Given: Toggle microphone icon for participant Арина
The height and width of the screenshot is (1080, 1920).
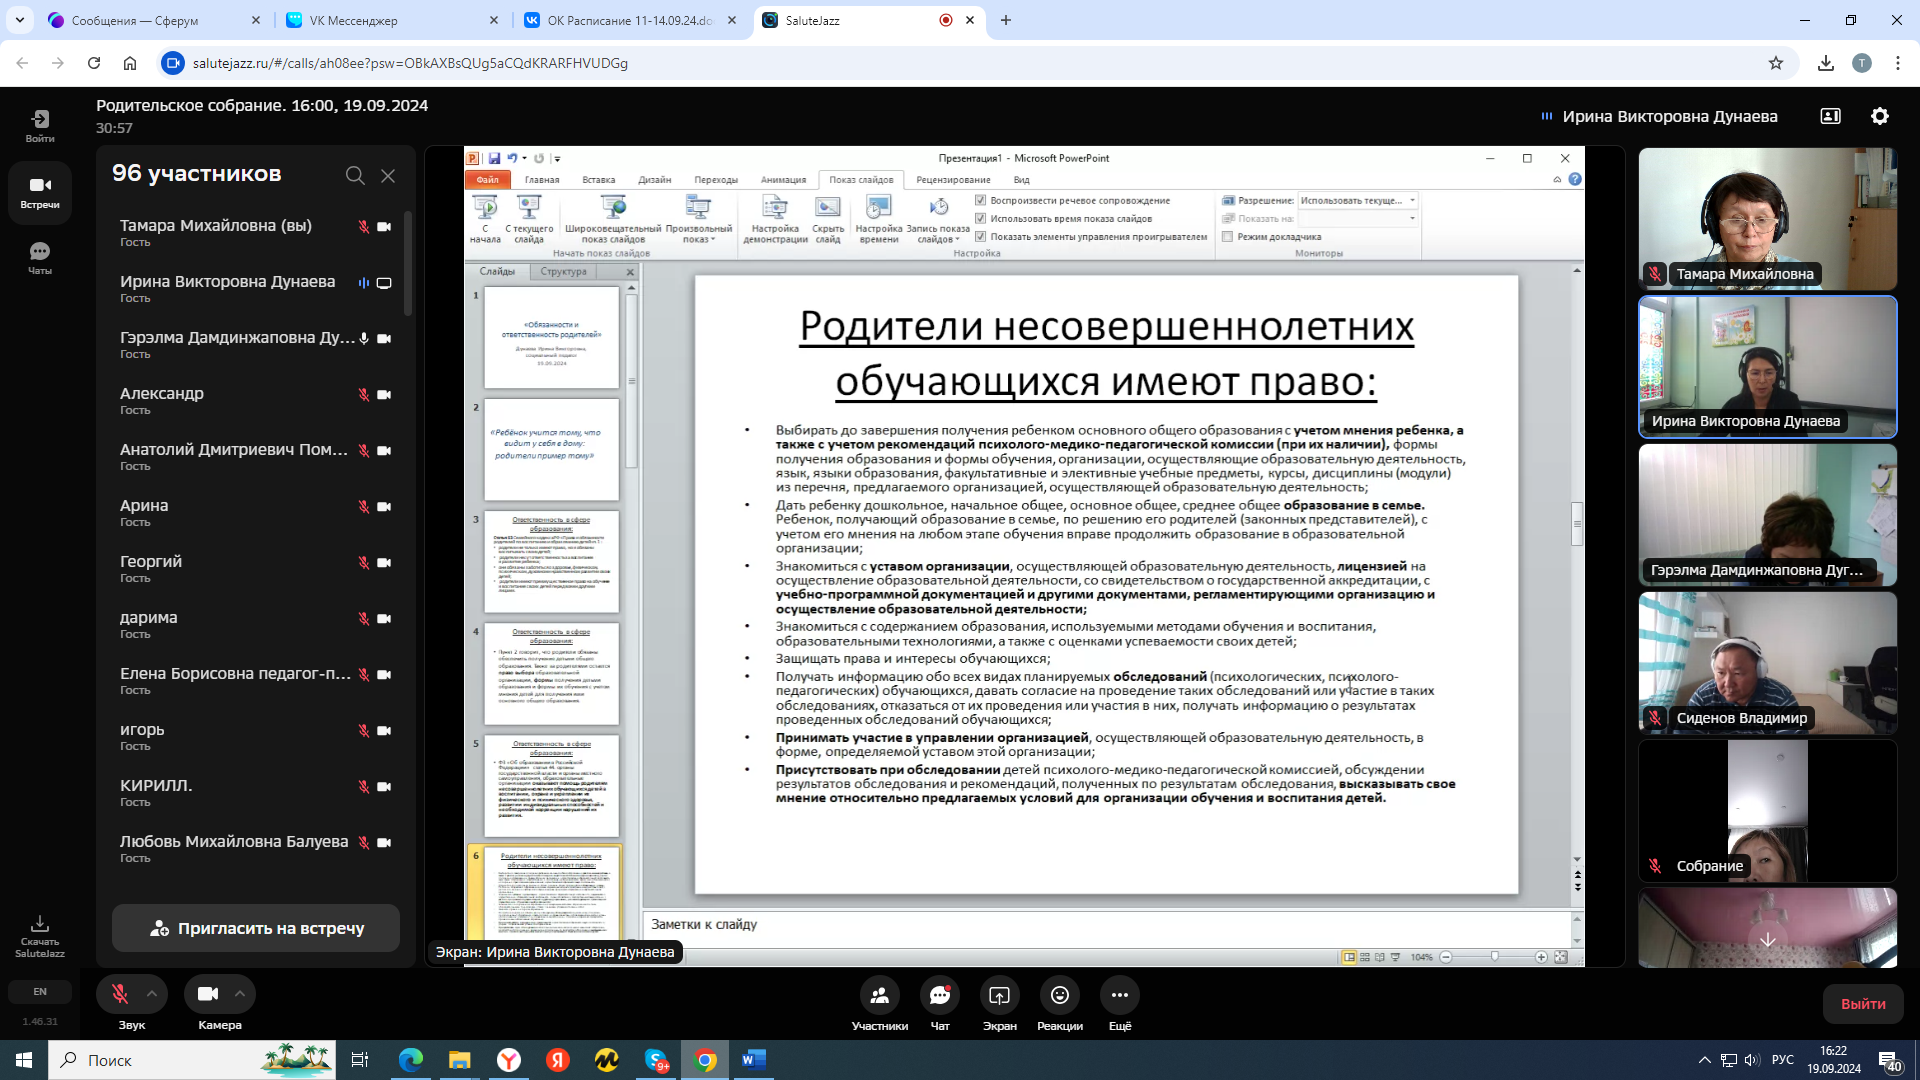Looking at the screenshot, I should [364, 507].
